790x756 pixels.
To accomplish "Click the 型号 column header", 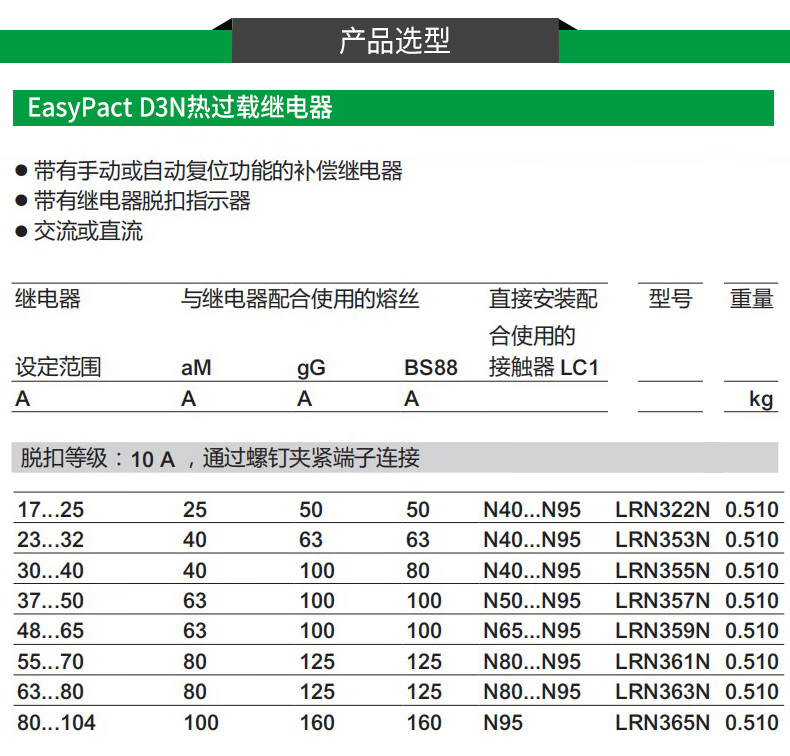I will click(670, 299).
